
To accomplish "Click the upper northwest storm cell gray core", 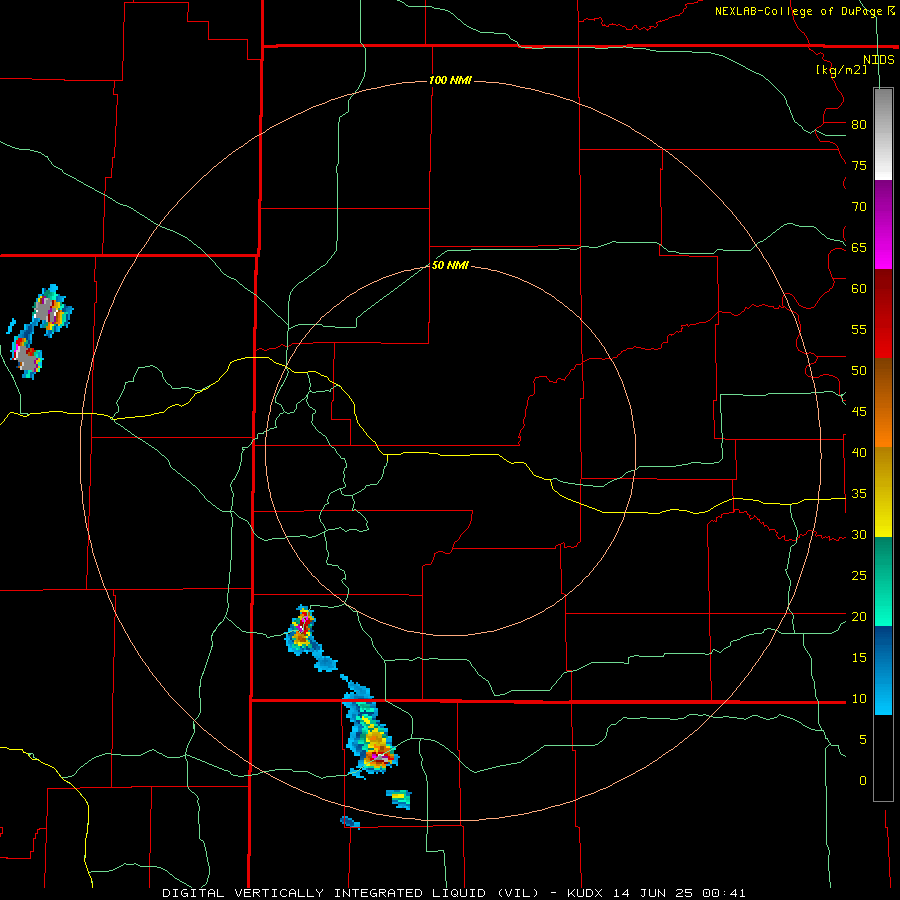I will pyautogui.click(x=44, y=311).
